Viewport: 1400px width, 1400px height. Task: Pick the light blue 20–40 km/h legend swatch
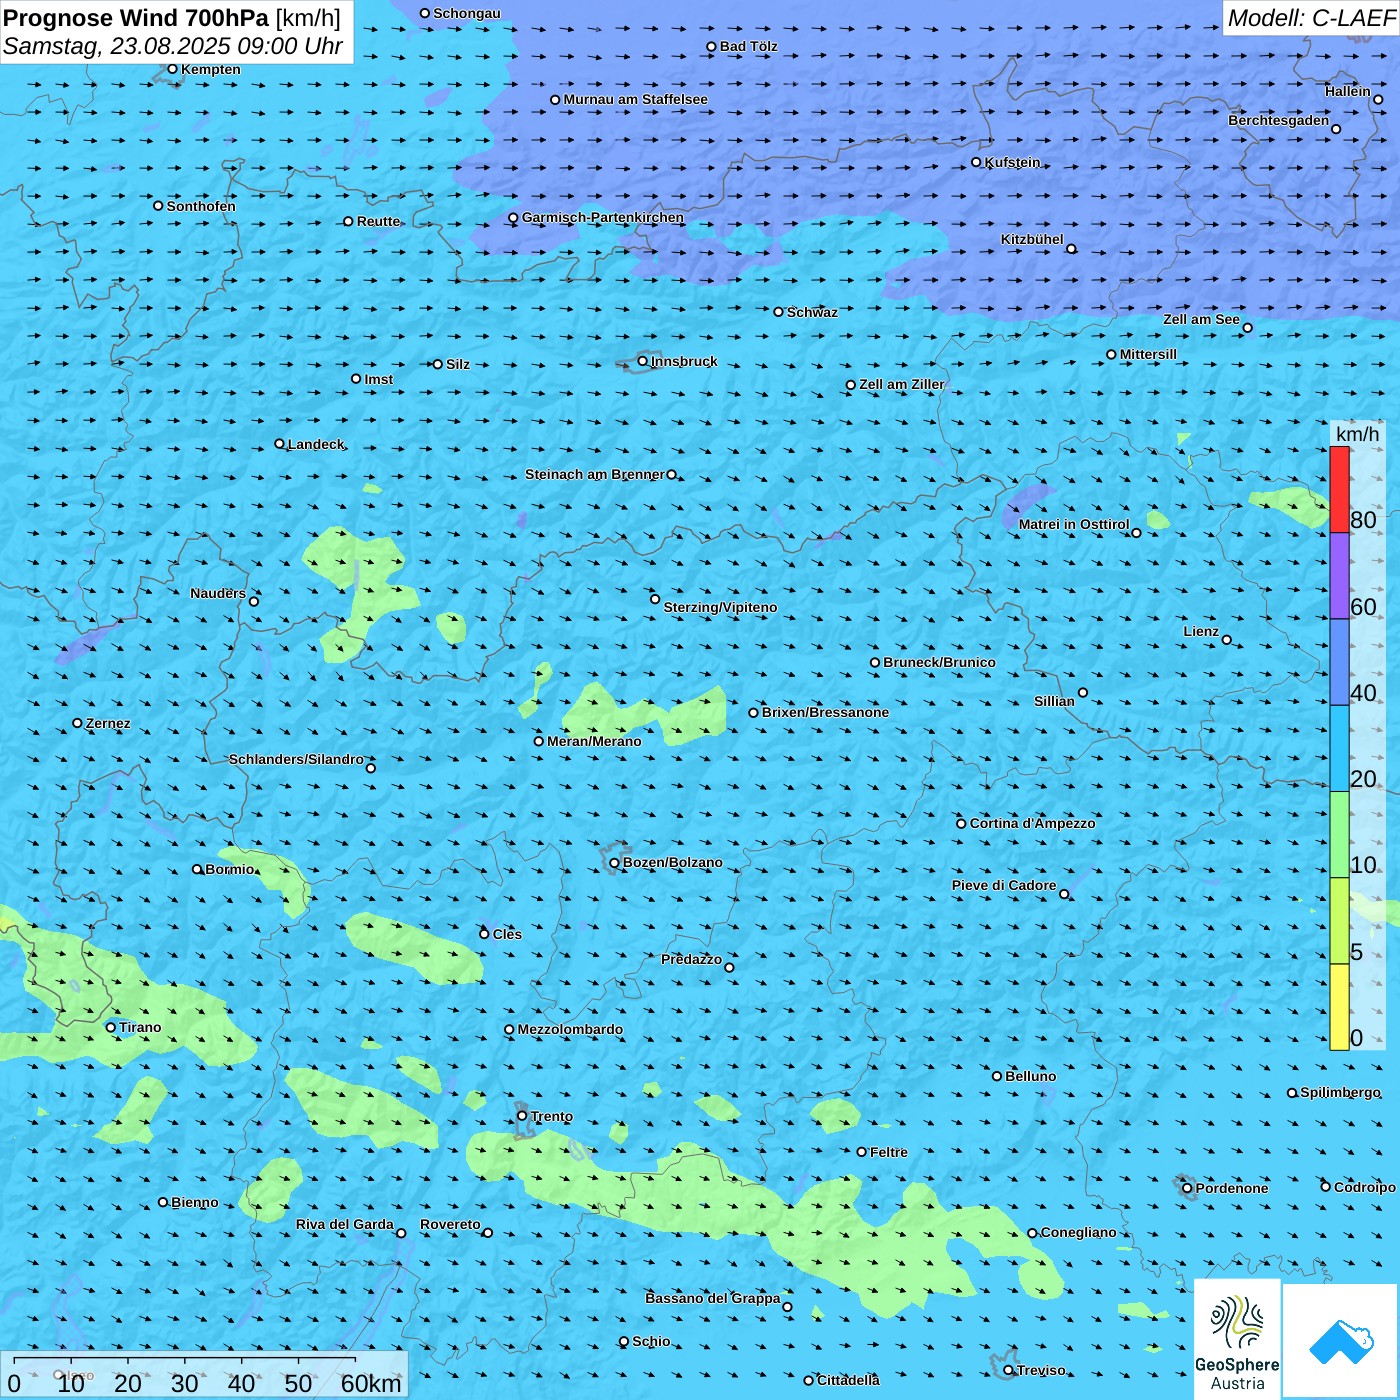point(1339,749)
